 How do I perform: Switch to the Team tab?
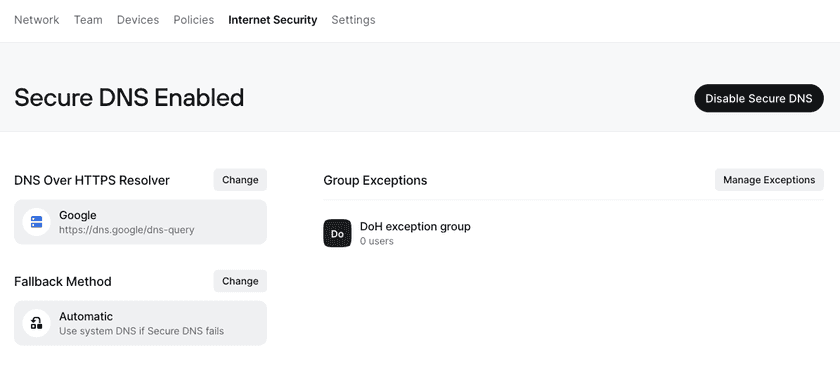point(88,20)
